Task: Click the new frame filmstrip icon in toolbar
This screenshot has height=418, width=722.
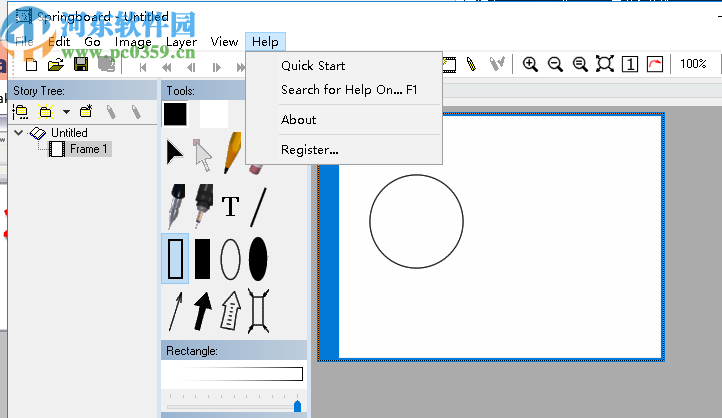Action: tap(449, 65)
